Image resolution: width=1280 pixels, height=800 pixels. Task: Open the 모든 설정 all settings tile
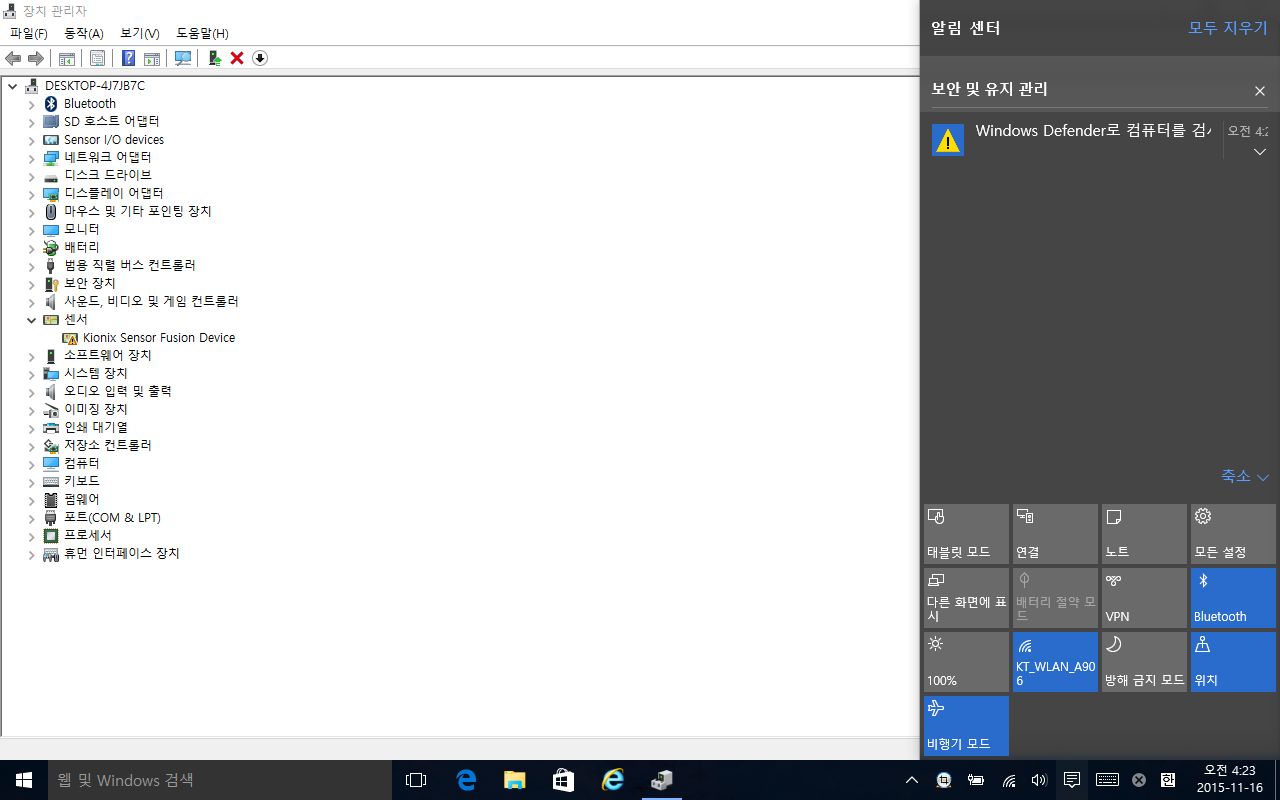coord(1233,534)
